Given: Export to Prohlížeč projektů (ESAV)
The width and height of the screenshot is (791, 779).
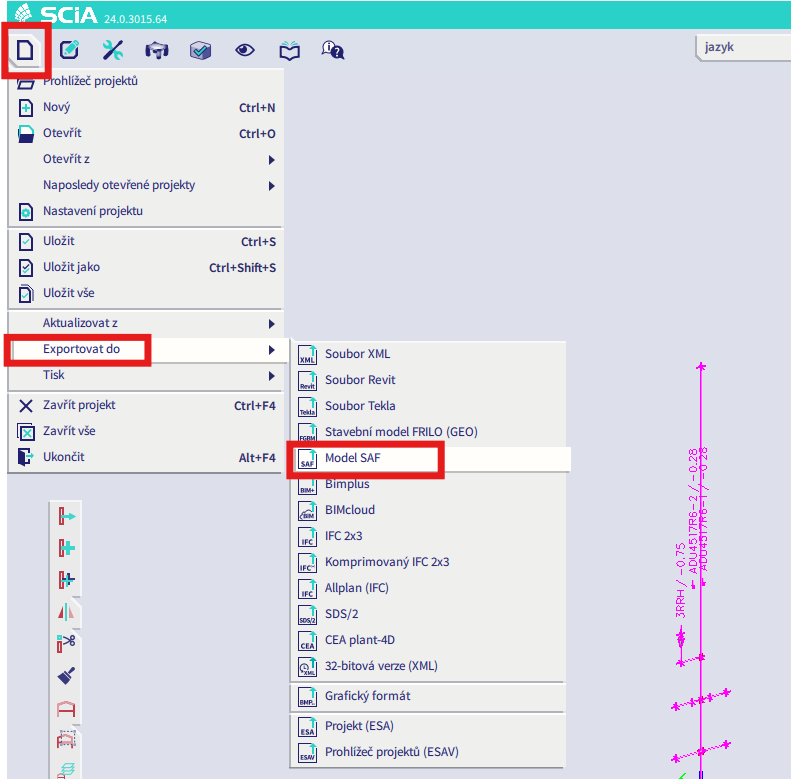Looking at the screenshot, I should [429, 752].
